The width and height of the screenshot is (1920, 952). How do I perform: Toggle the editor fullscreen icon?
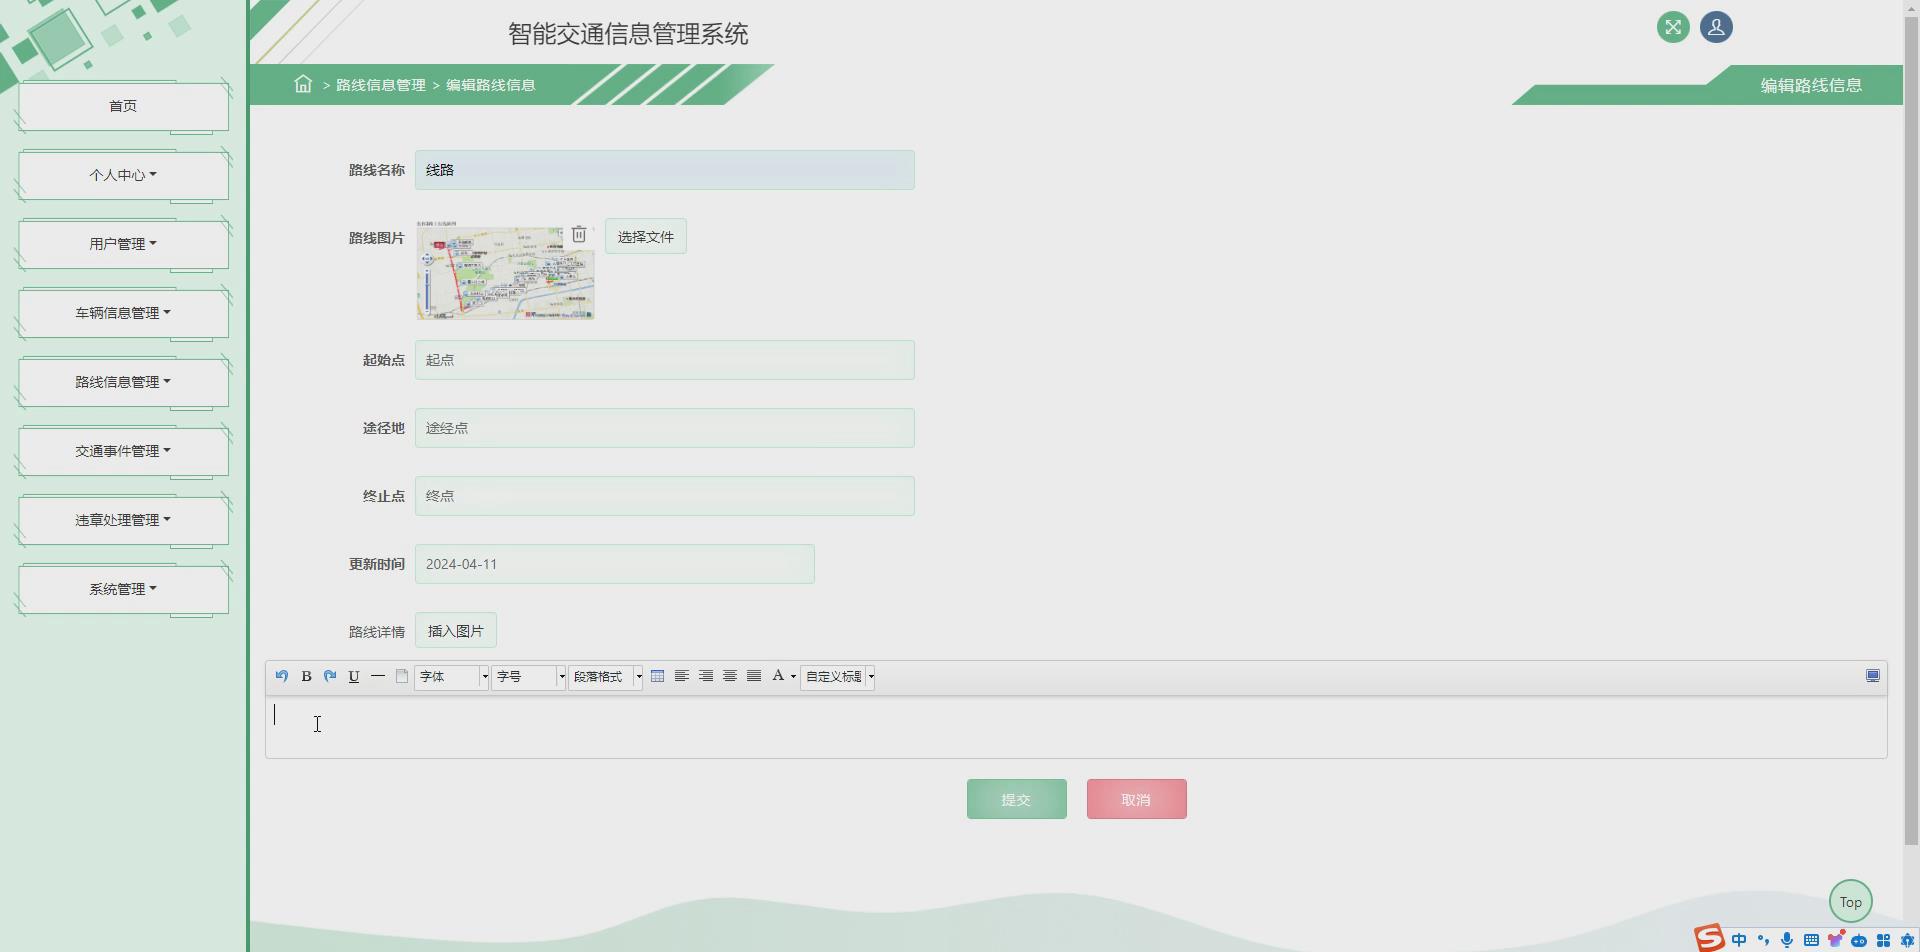(1873, 676)
